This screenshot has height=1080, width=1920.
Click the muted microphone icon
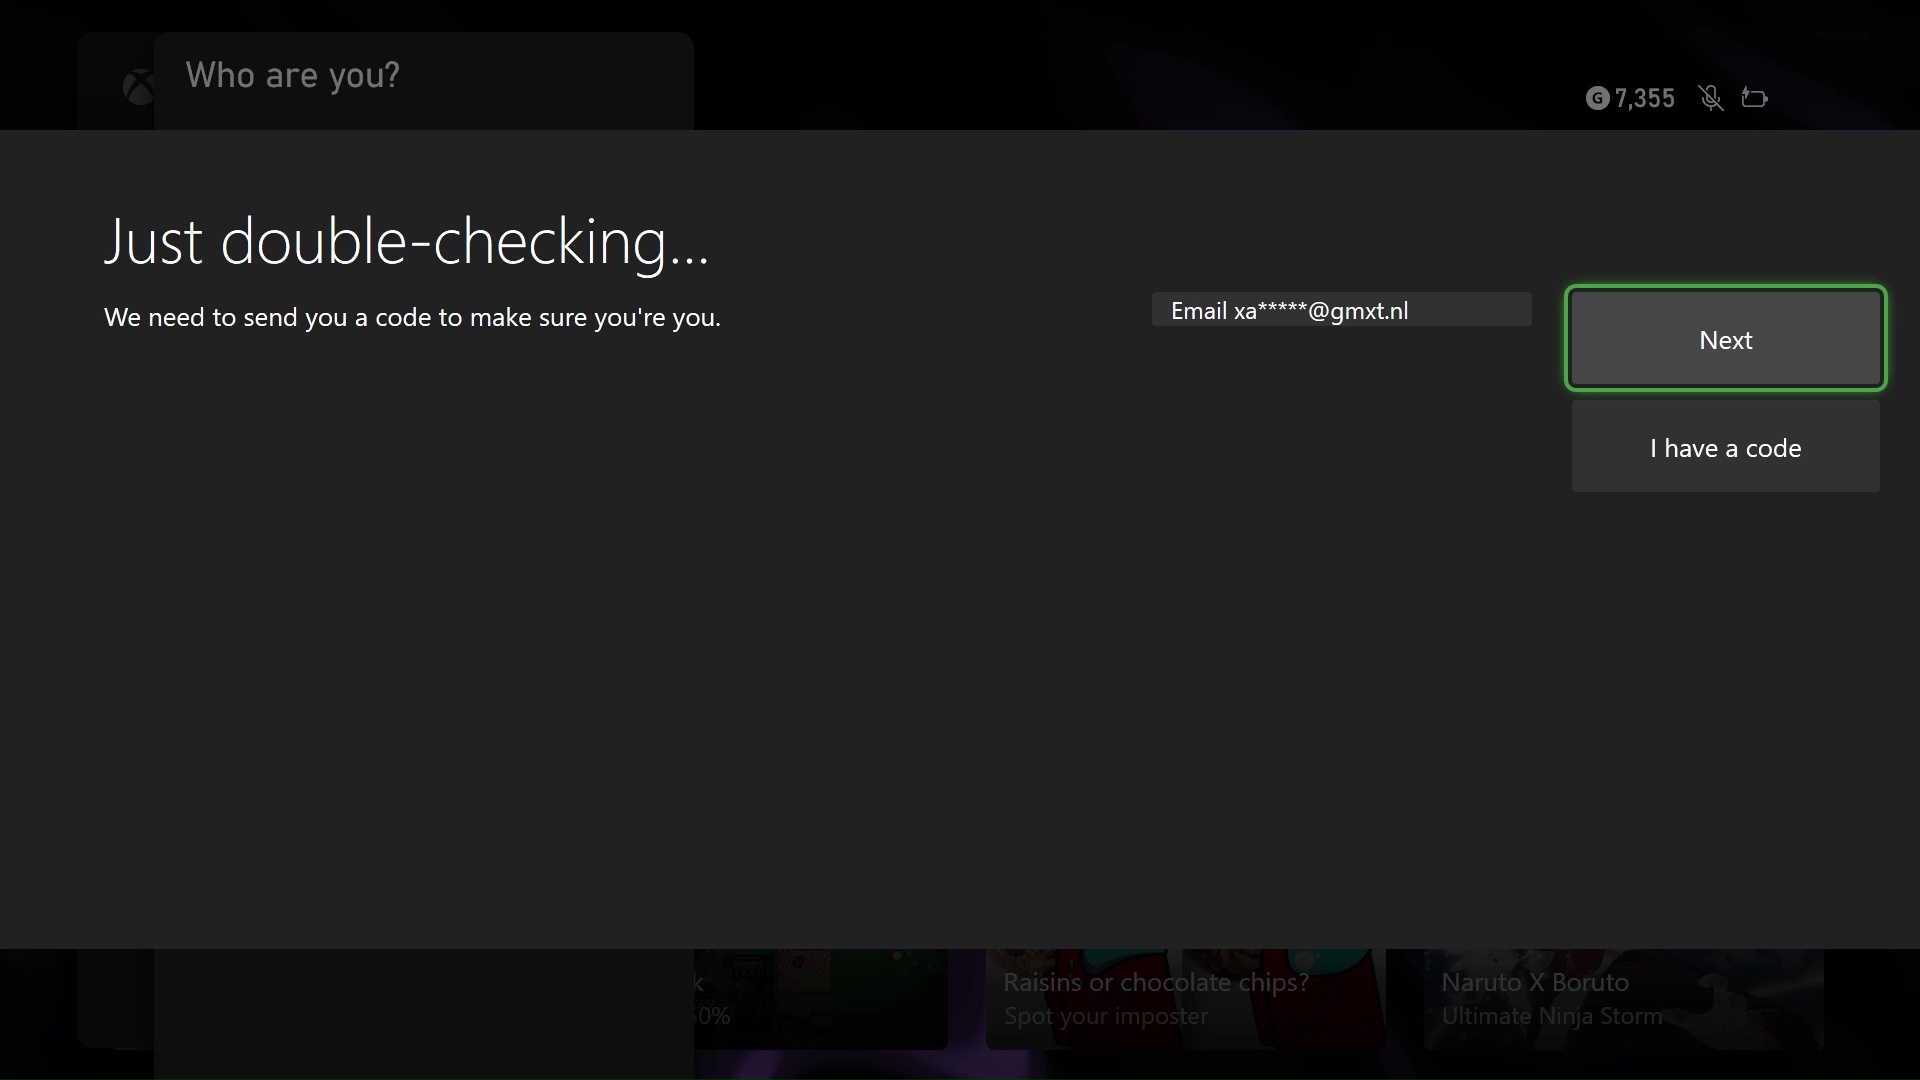pyautogui.click(x=1710, y=98)
